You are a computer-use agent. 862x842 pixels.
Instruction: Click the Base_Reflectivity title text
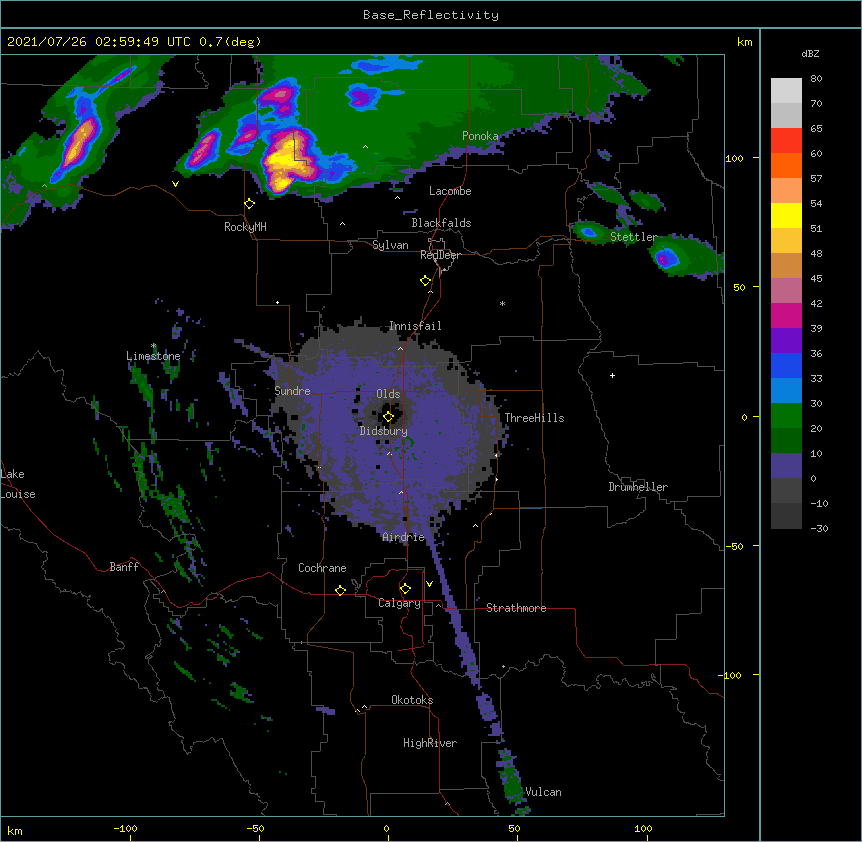431,15
